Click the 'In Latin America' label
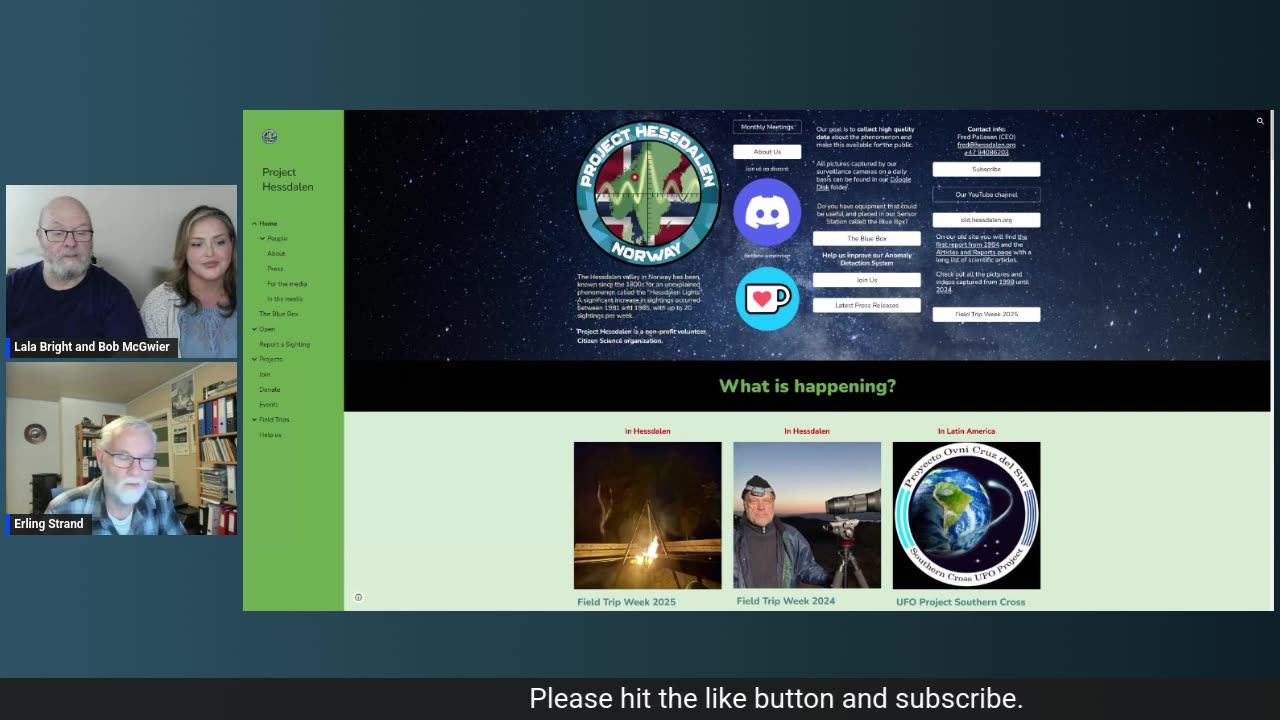The height and width of the screenshot is (720, 1280). [x=966, y=431]
